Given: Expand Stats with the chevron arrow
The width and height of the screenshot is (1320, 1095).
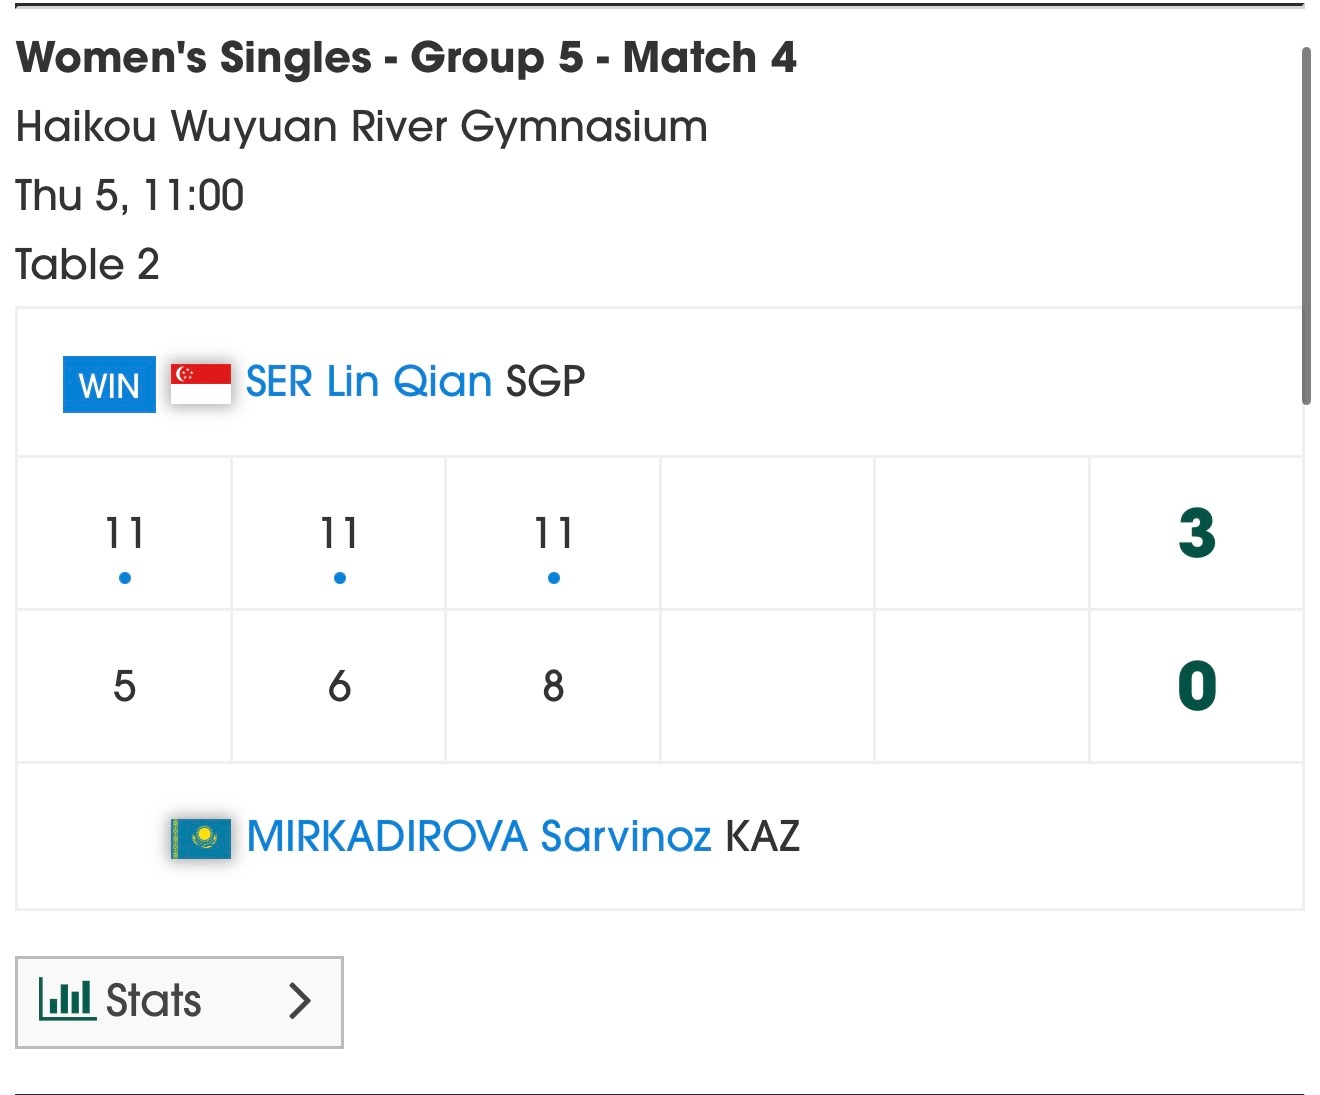Looking at the screenshot, I should pos(299,1000).
